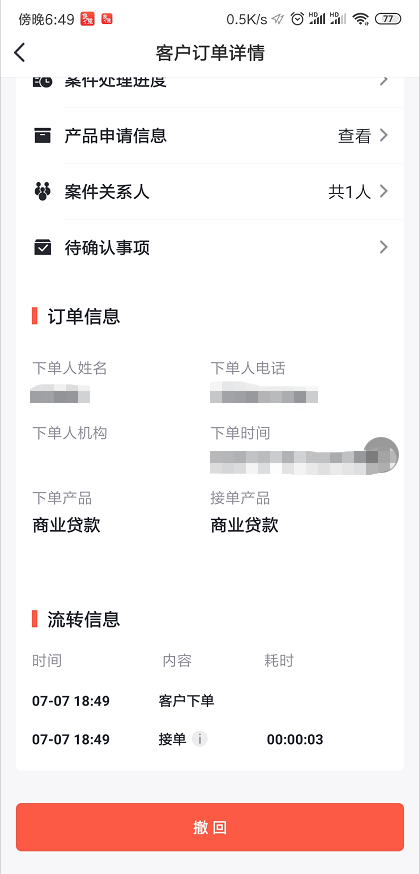420x874 pixels.
Task: Expand 待确认事项 row chevron
Action: click(383, 247)
